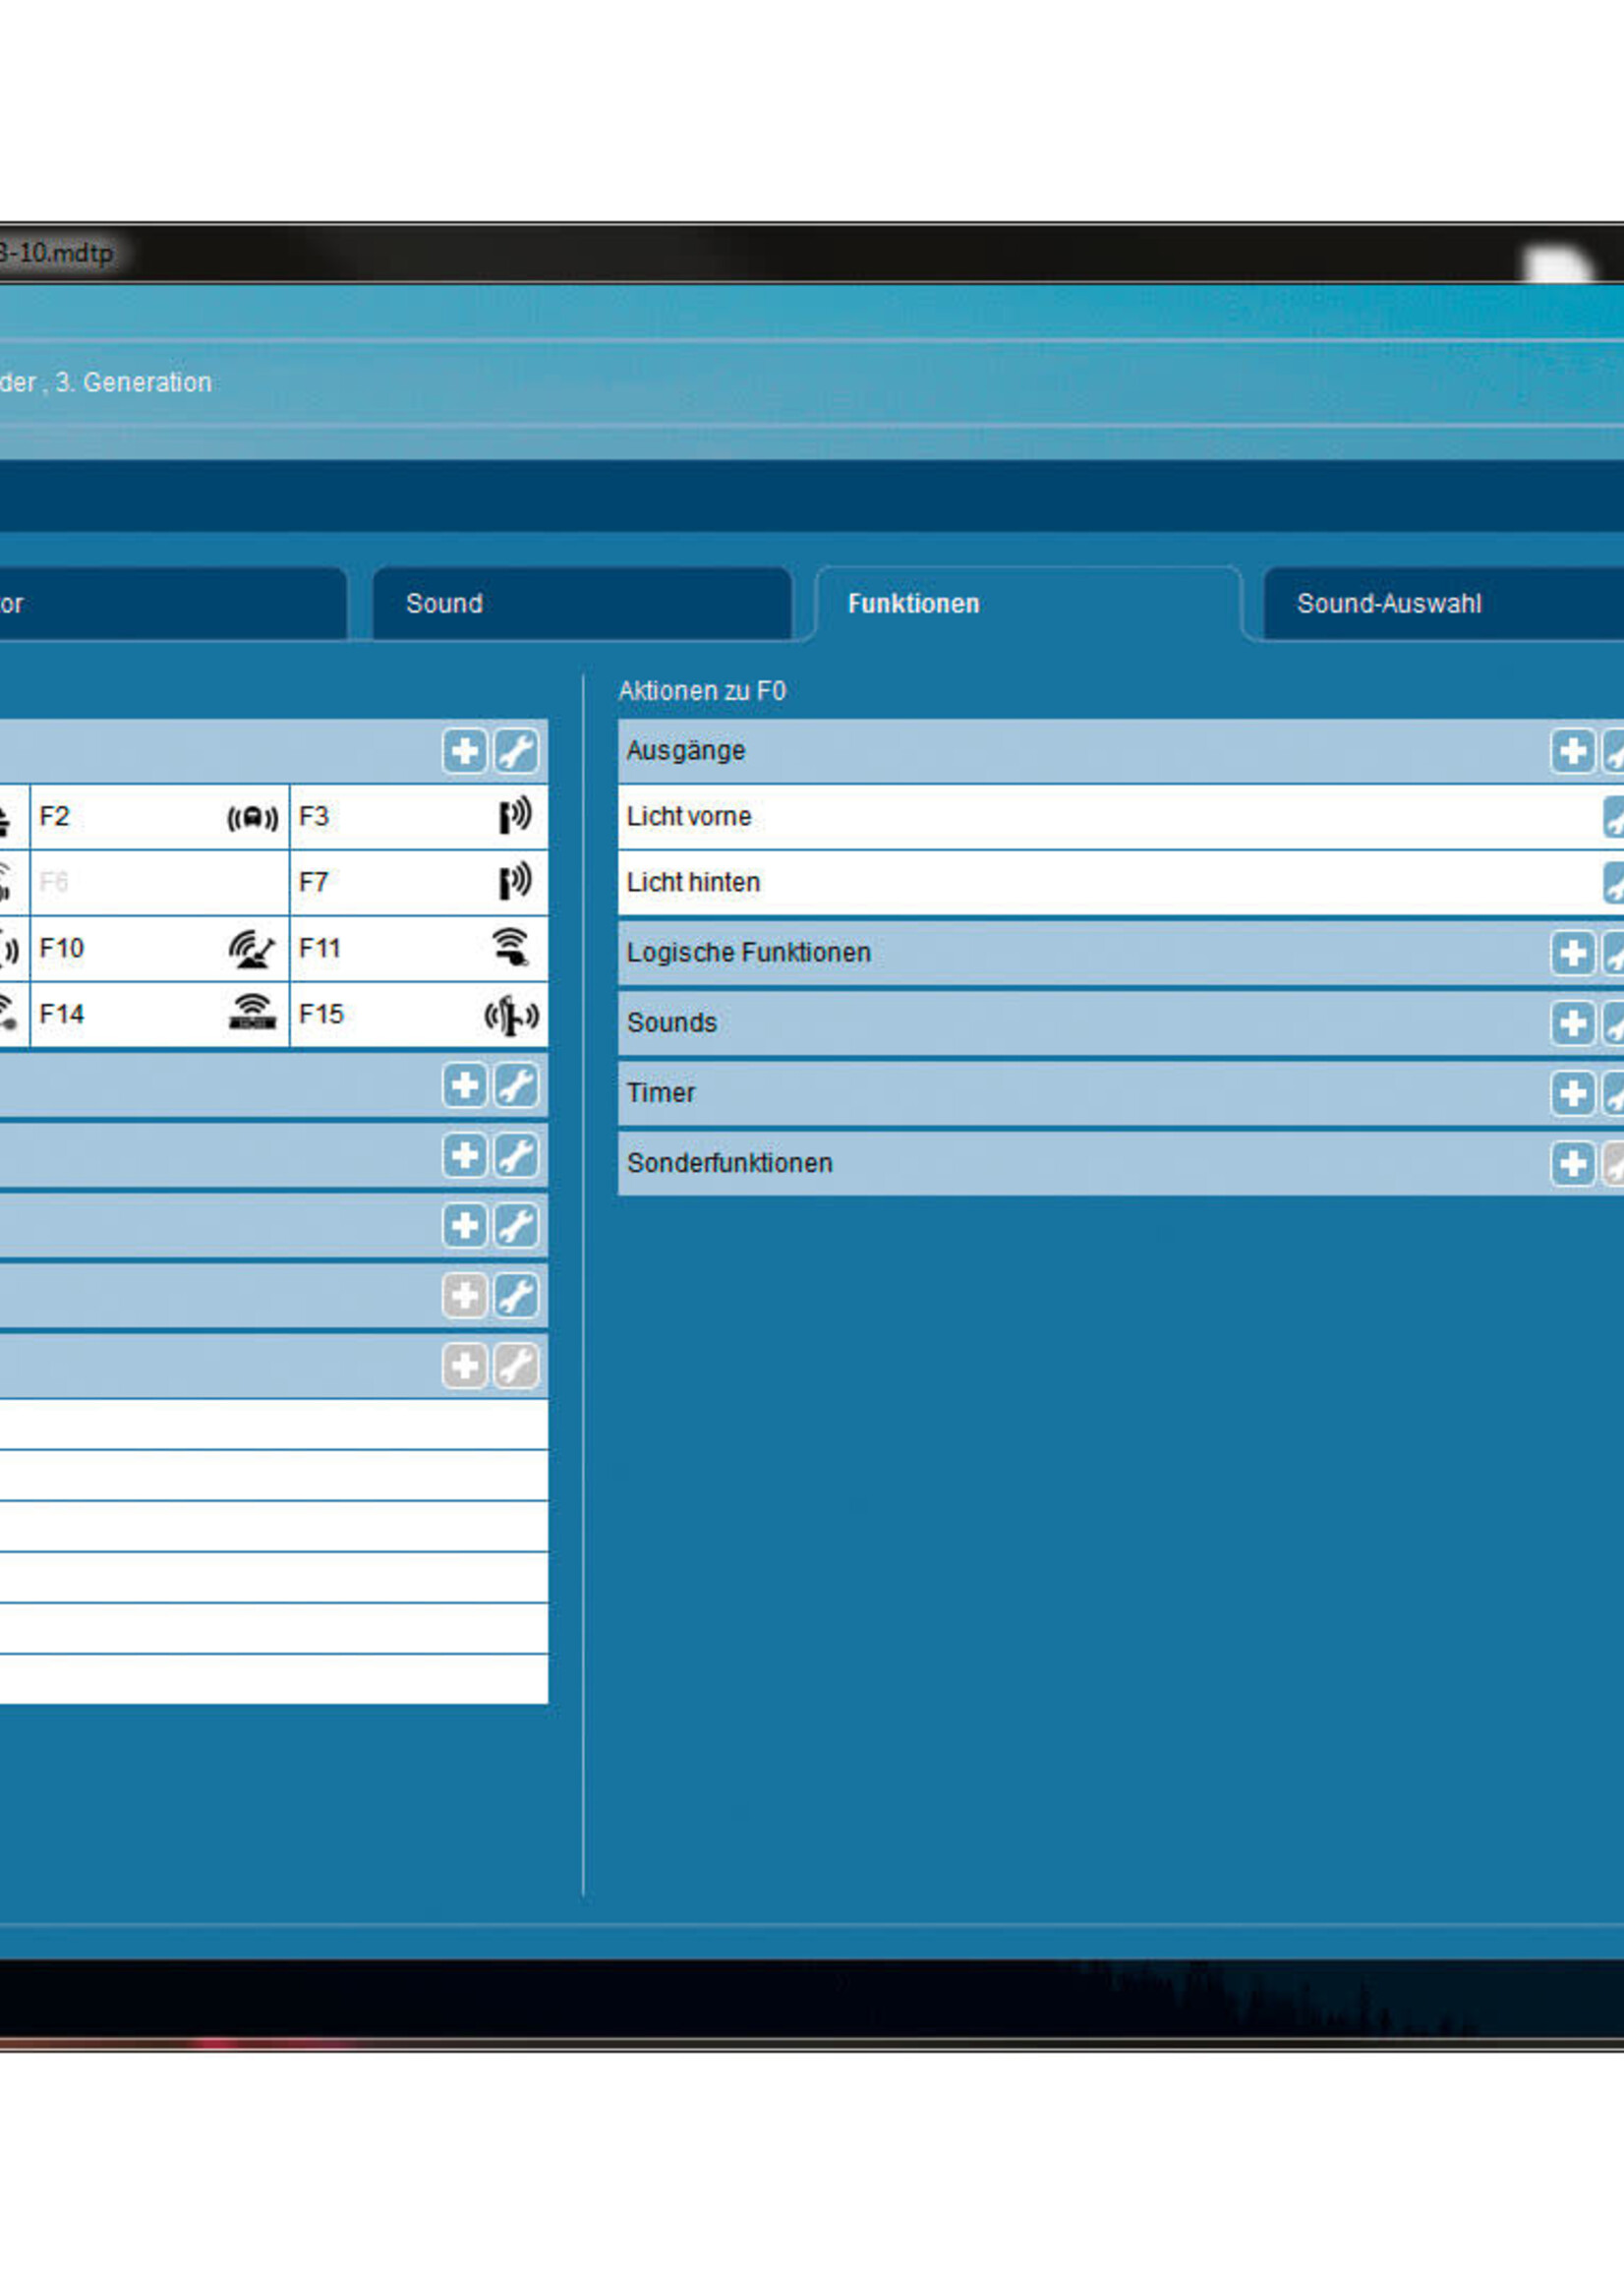This screenshot has width=1624, height=2274.
Task: Pick the F10 function key
Action: click(159, 948)
